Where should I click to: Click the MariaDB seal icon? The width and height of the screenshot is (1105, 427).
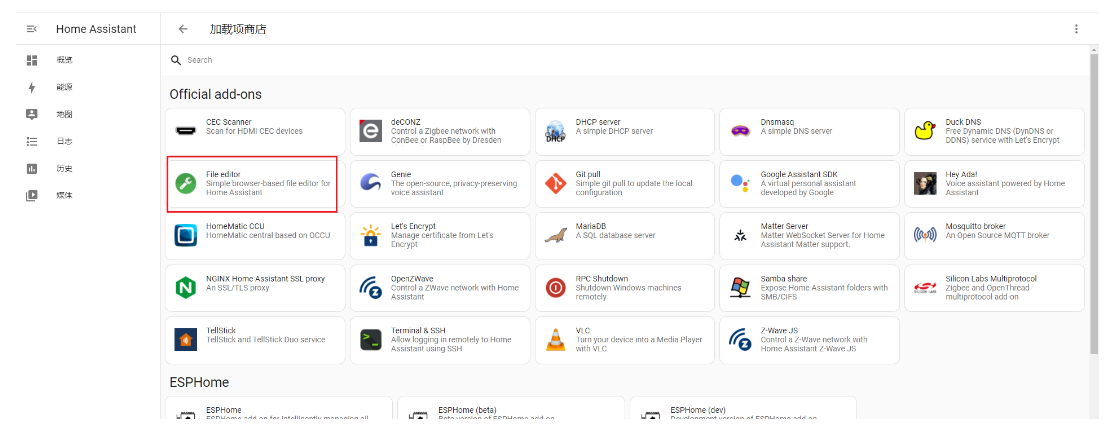[x=555, y=236]
